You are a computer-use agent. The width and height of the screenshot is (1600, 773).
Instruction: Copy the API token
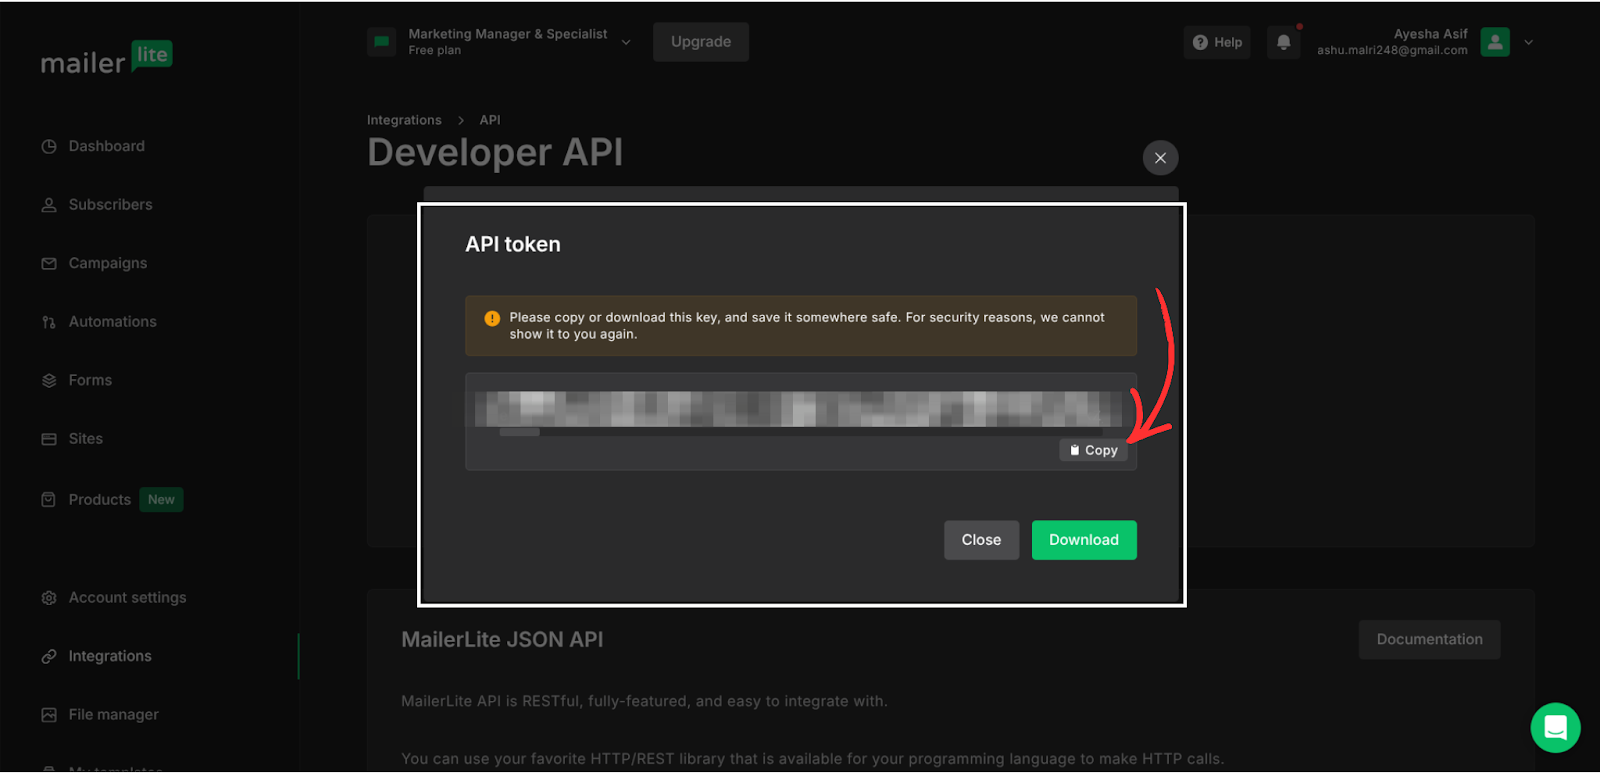pos(1094,450)
